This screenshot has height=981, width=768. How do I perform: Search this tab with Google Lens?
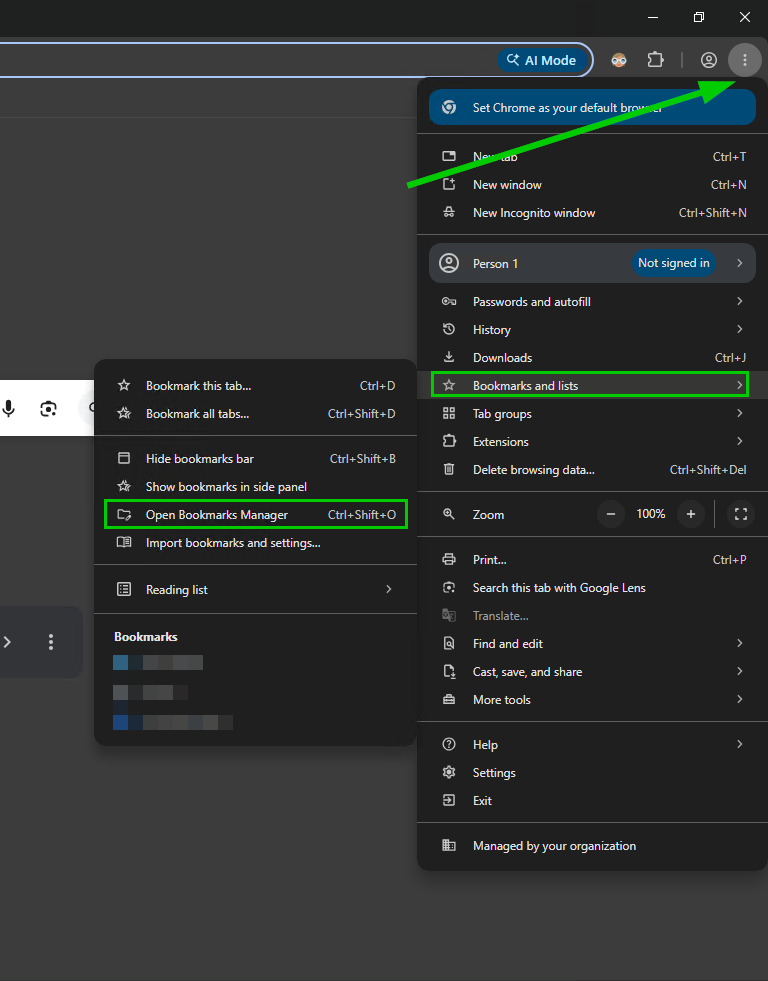pos(592,588)
